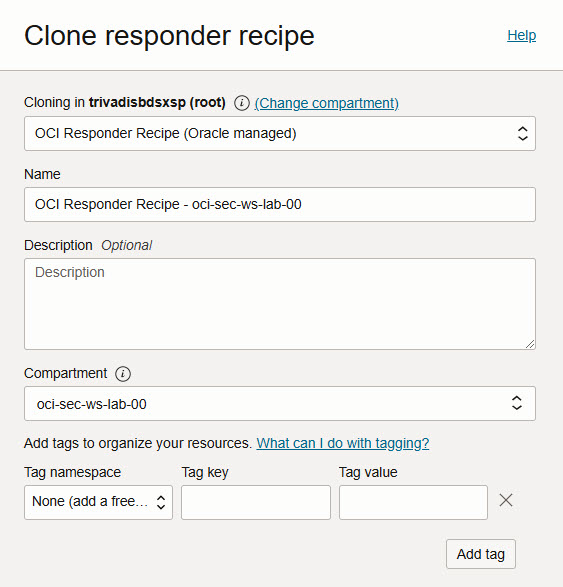The width and height of the screenshot is (563, 587).
Task: Focus the Name input field
Action: point(280,204)
